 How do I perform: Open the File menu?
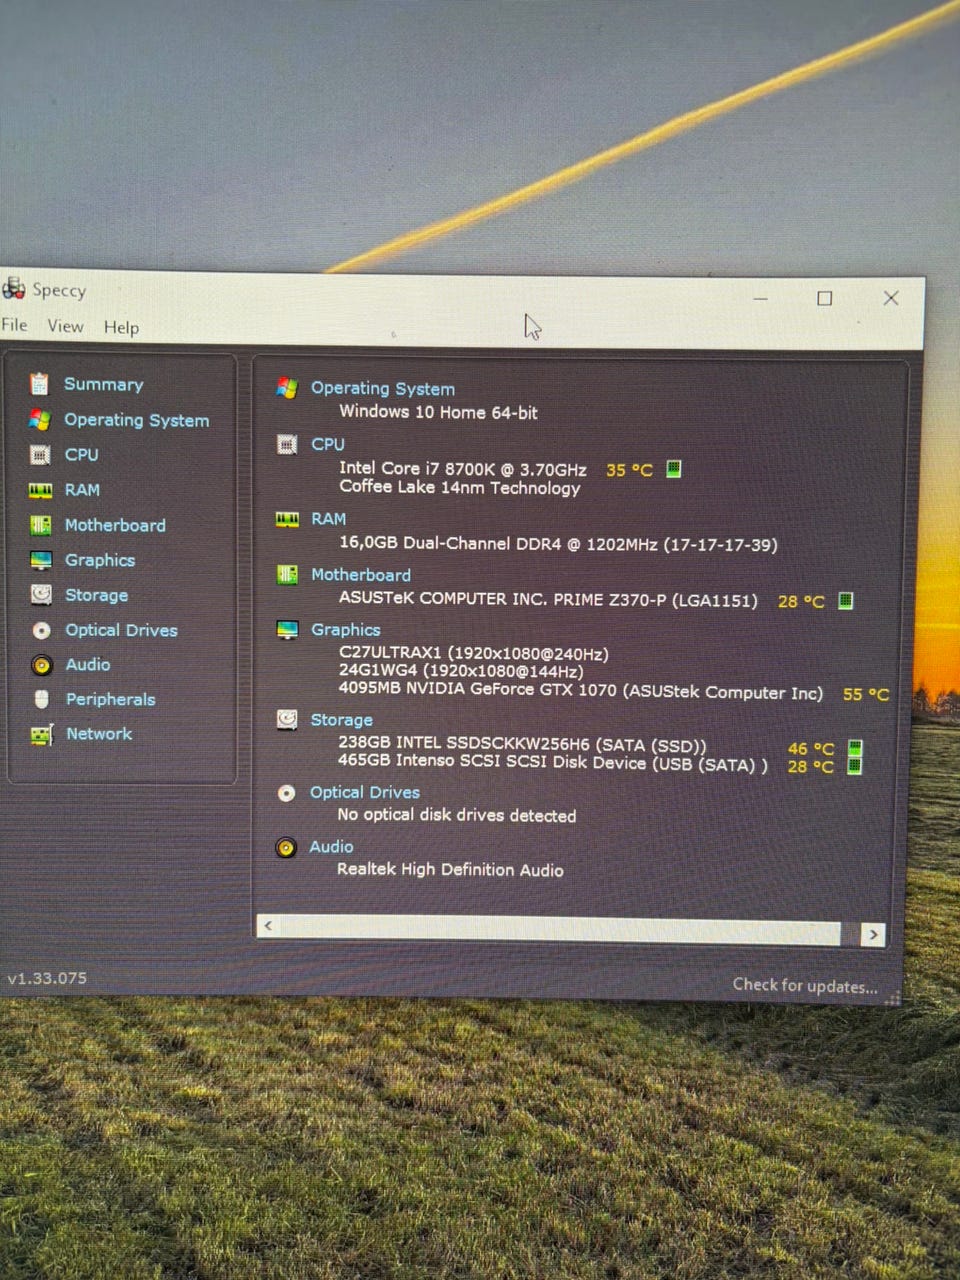(14, 324)
